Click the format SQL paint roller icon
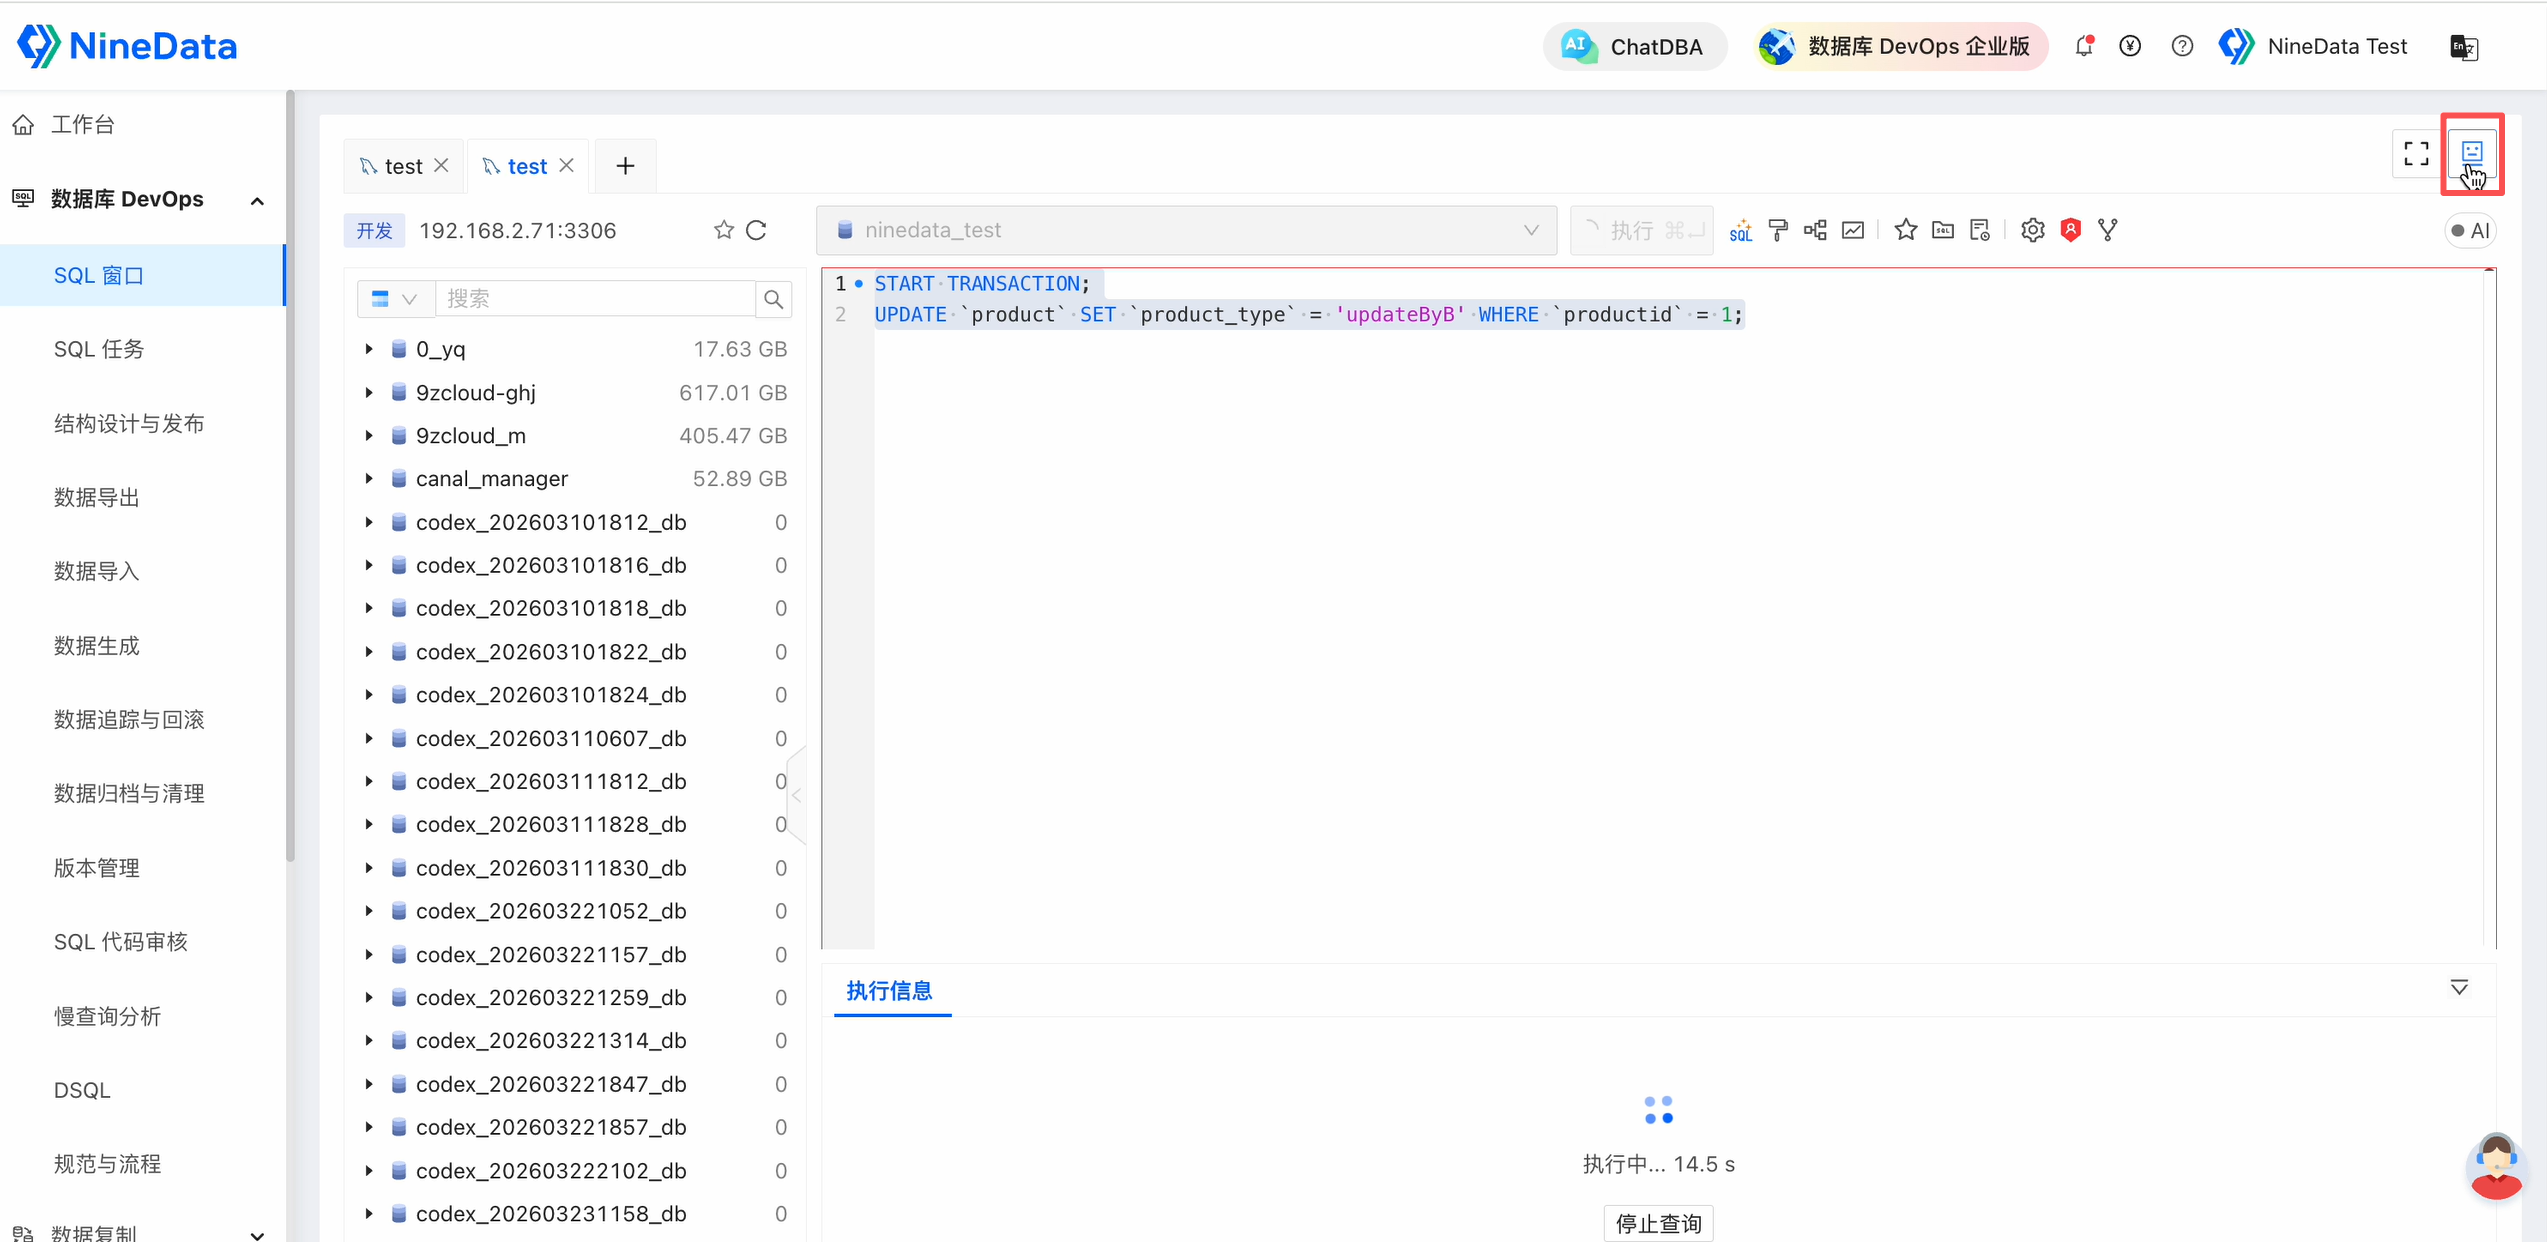2547x1242 pixels. (1778, 230)
